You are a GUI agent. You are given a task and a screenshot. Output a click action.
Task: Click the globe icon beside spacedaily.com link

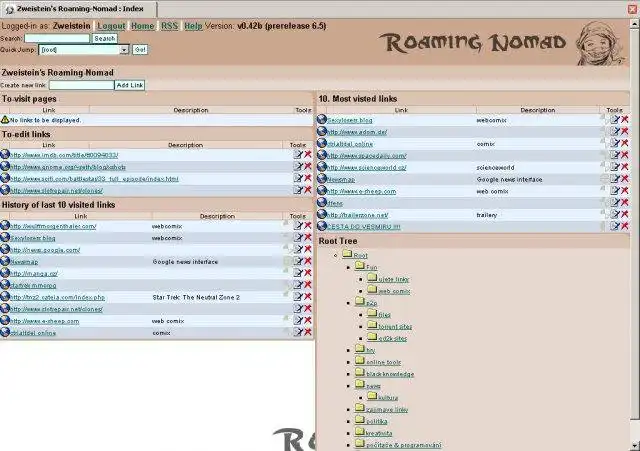coord(322,155)
